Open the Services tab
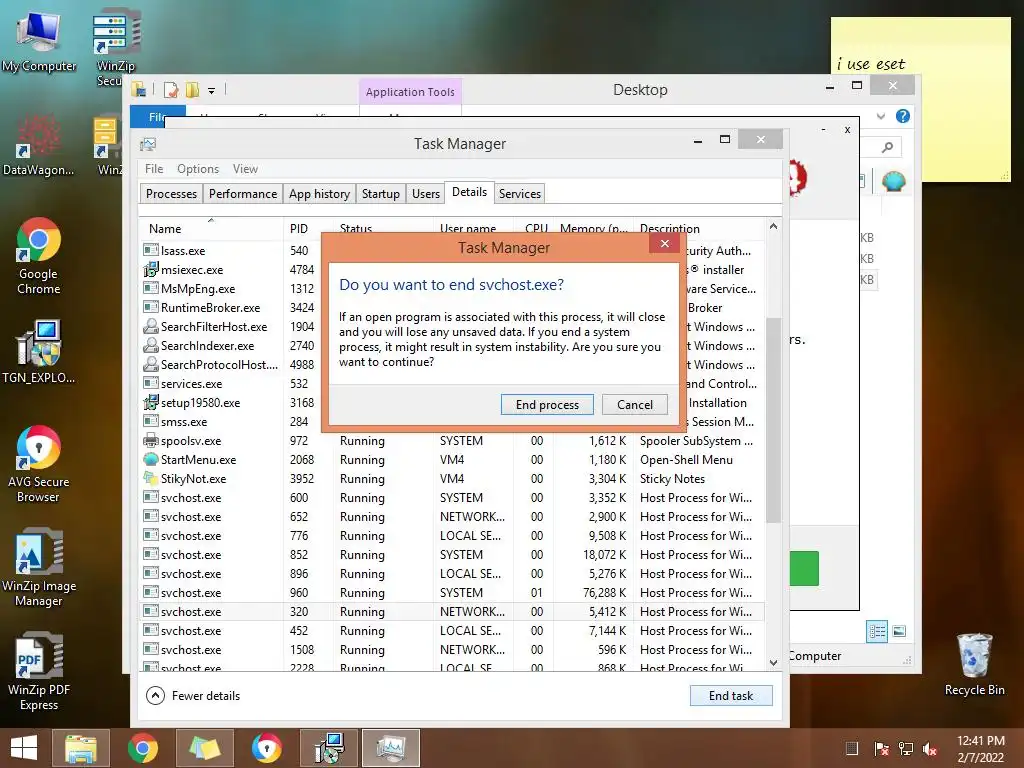This screenshot has width=1024, height=768. point(520,193)
